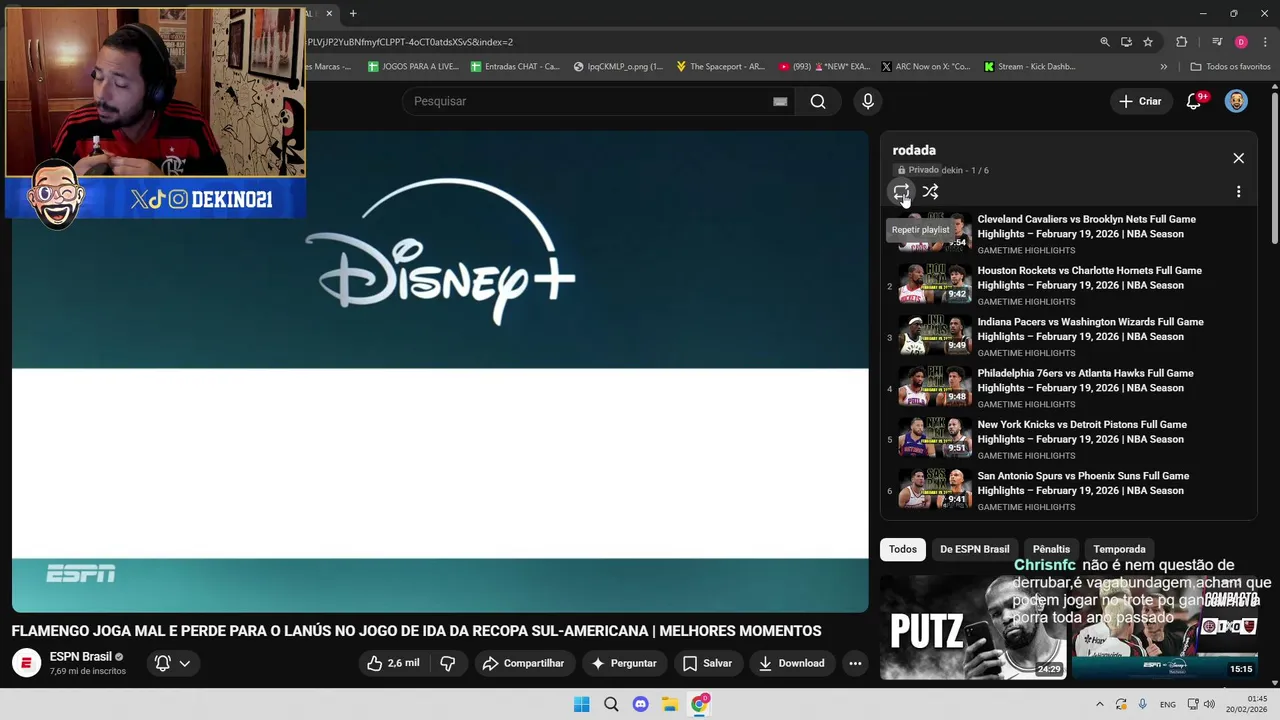Screen dimensions: 1280x720
Task: Select the Pênaltis filter chip
Action: tap(1051, 549)
